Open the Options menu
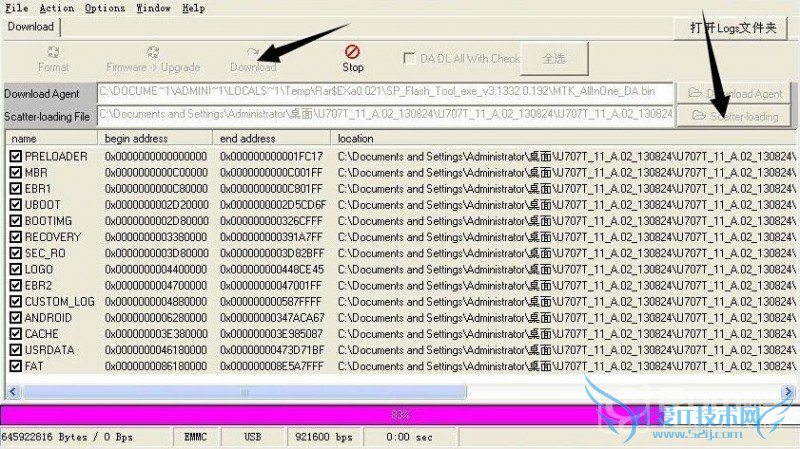This screenshot has width=800, height=449. pos(105,8)
